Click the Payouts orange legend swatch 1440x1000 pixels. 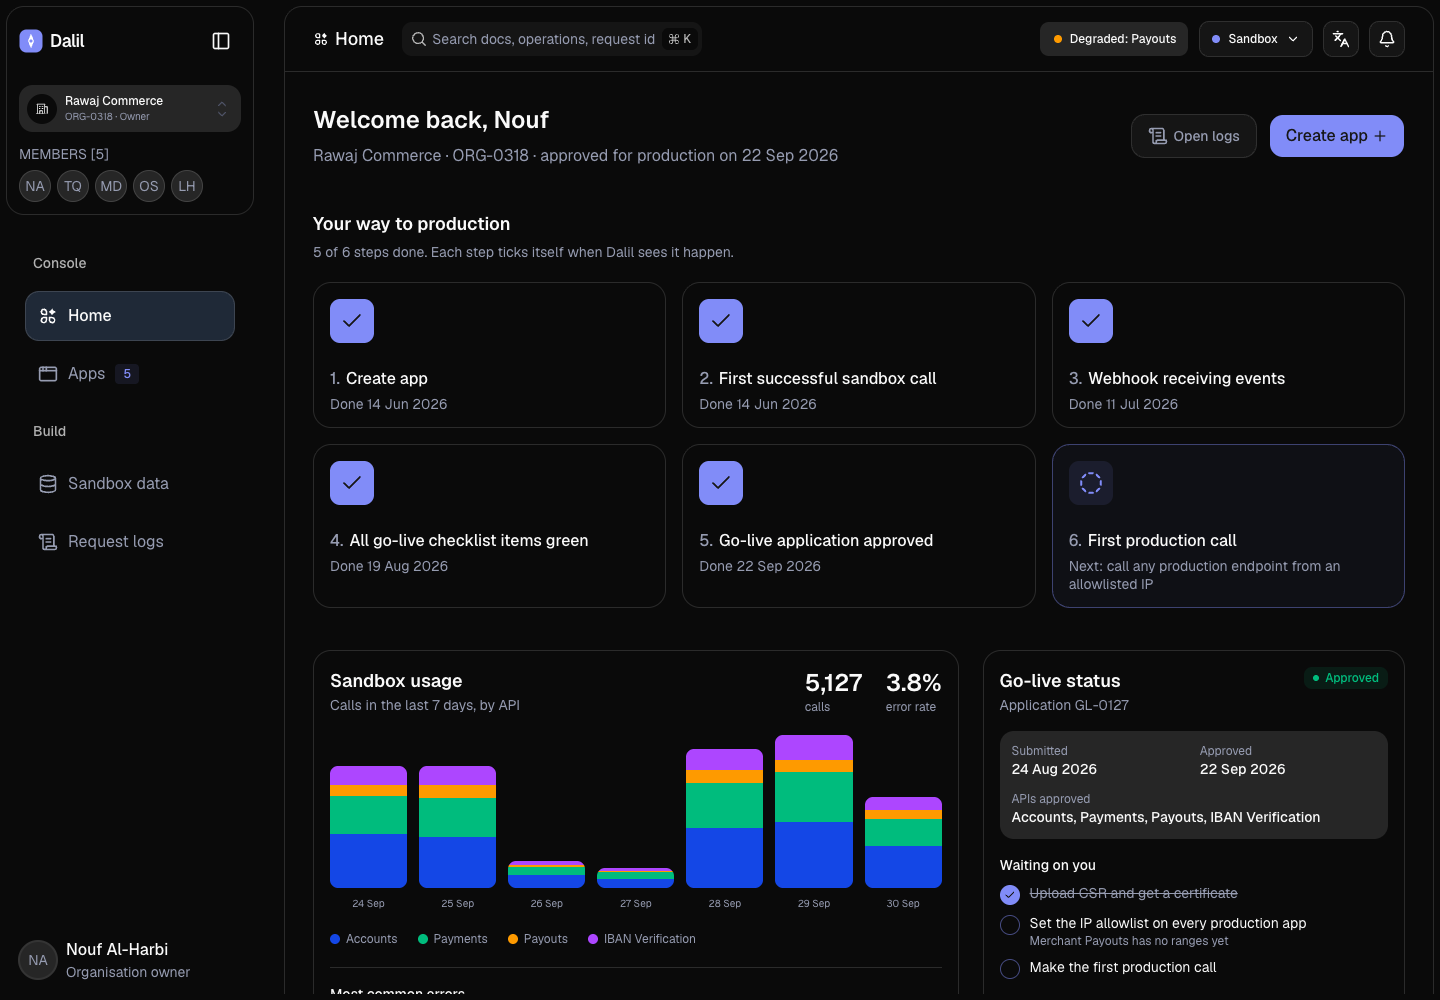[513, 939]
